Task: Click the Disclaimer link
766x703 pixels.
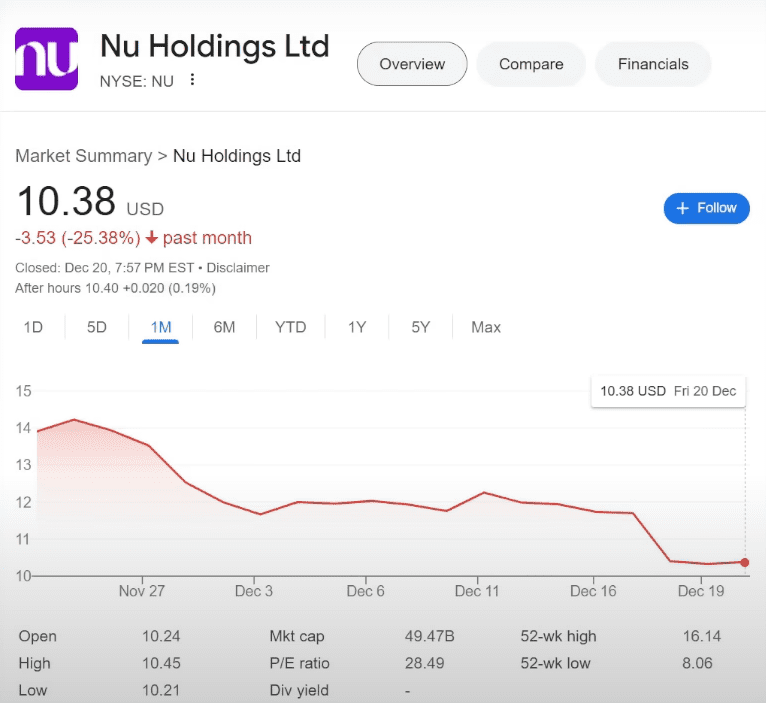Action: [x=238, y=268]
